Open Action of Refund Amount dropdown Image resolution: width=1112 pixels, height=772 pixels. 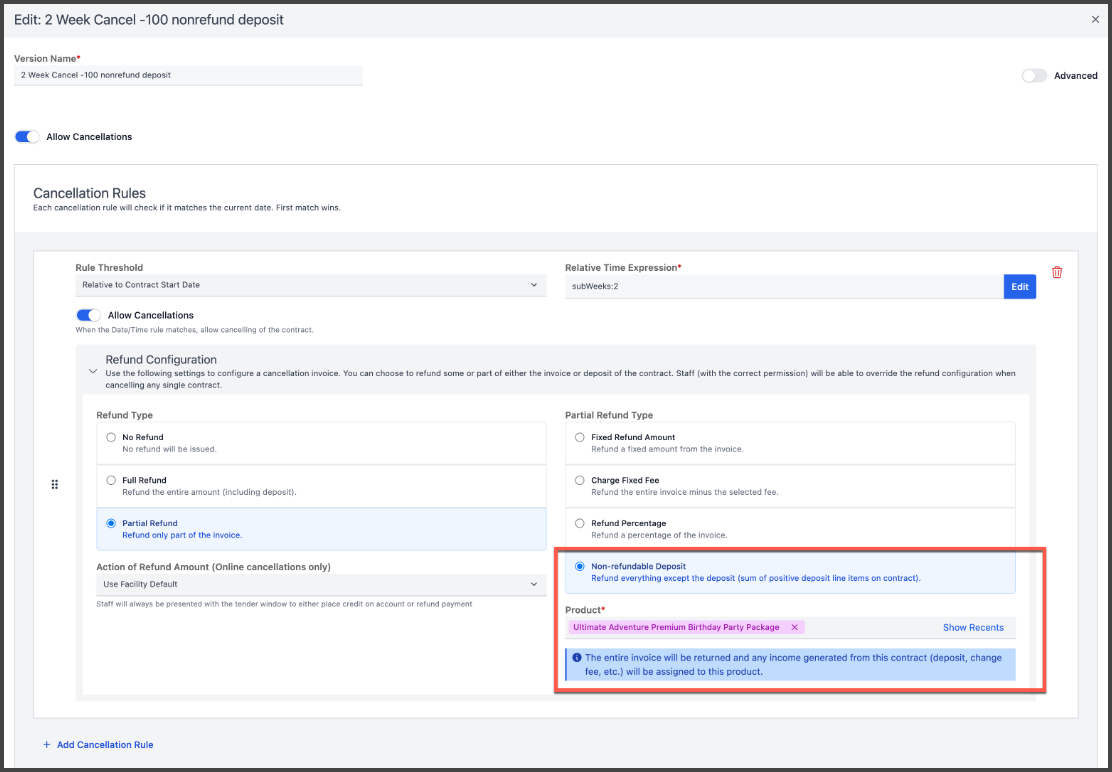pos(320,584)
